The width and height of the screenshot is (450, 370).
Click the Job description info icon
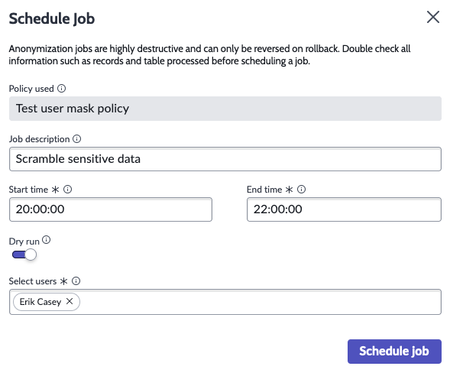pyautogui.click(x=77, y=139)
